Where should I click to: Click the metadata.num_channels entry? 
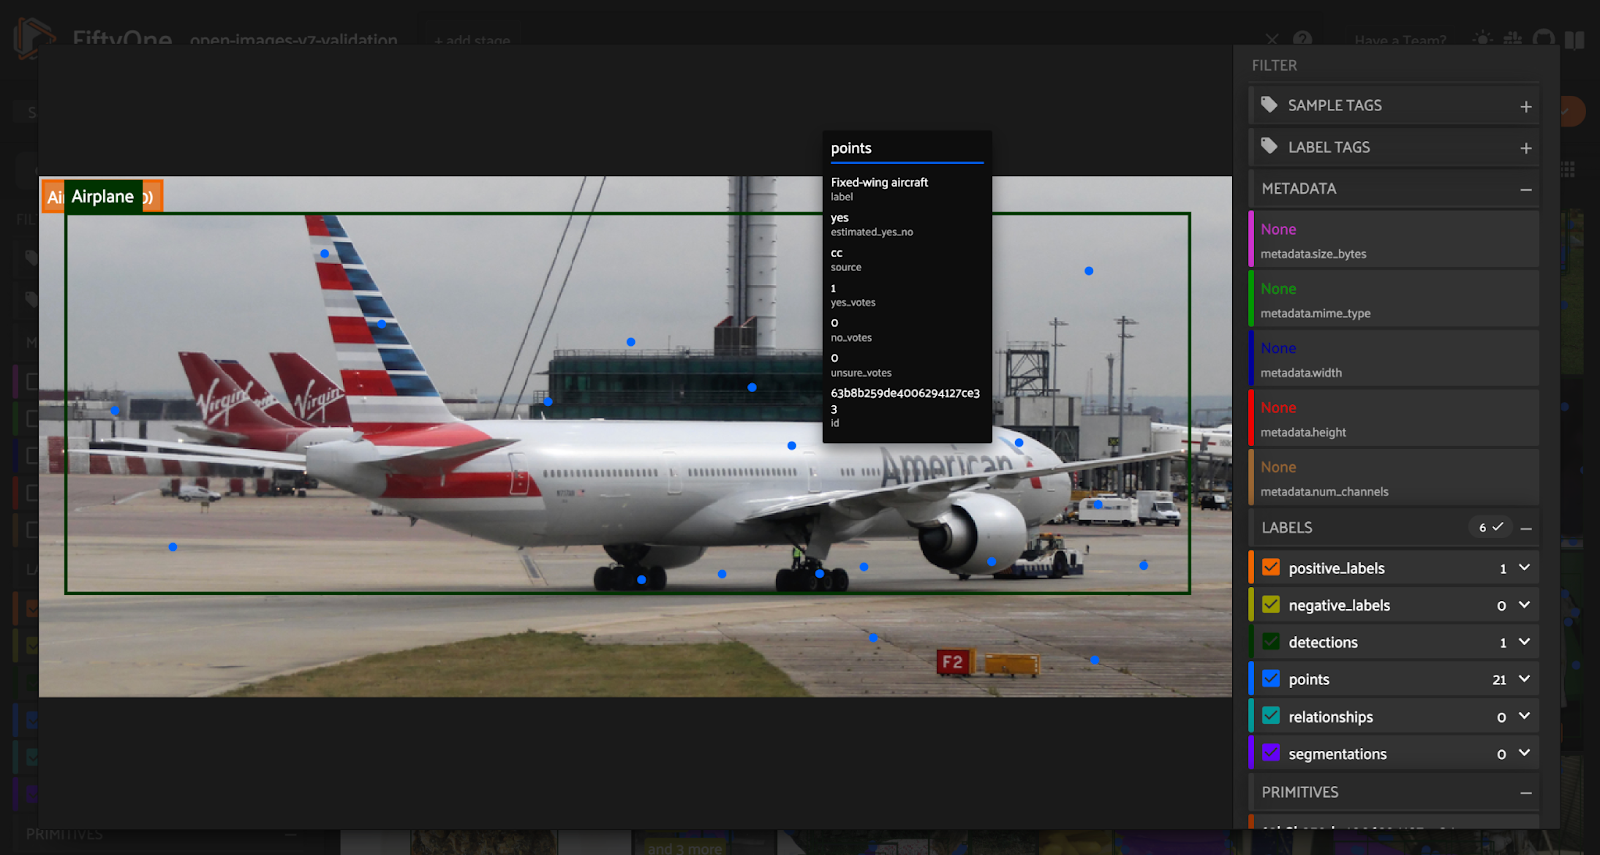(1394, 477)
